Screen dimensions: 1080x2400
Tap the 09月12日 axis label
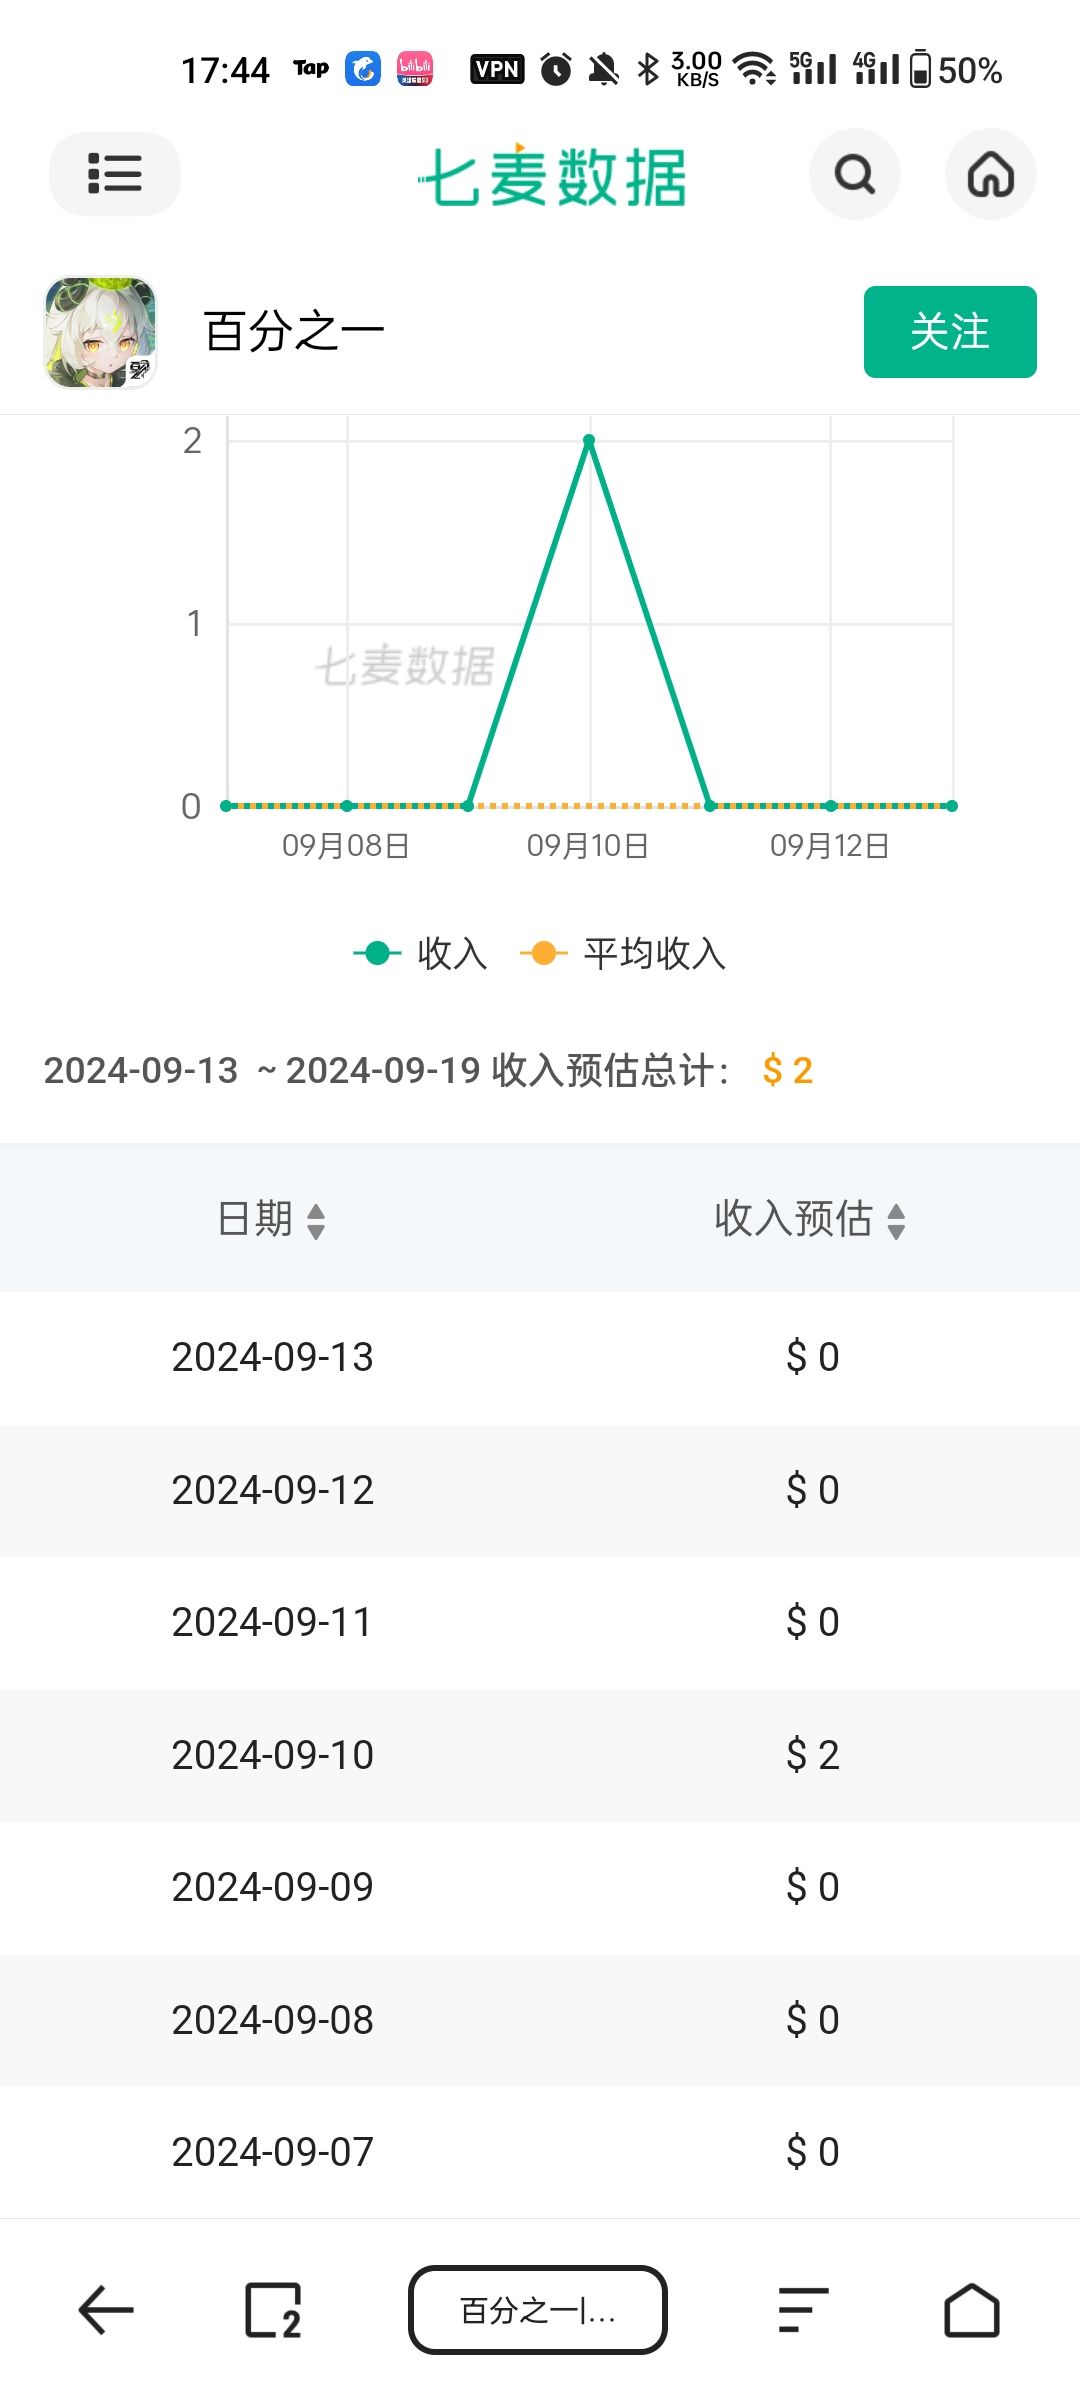click(830, 846)
